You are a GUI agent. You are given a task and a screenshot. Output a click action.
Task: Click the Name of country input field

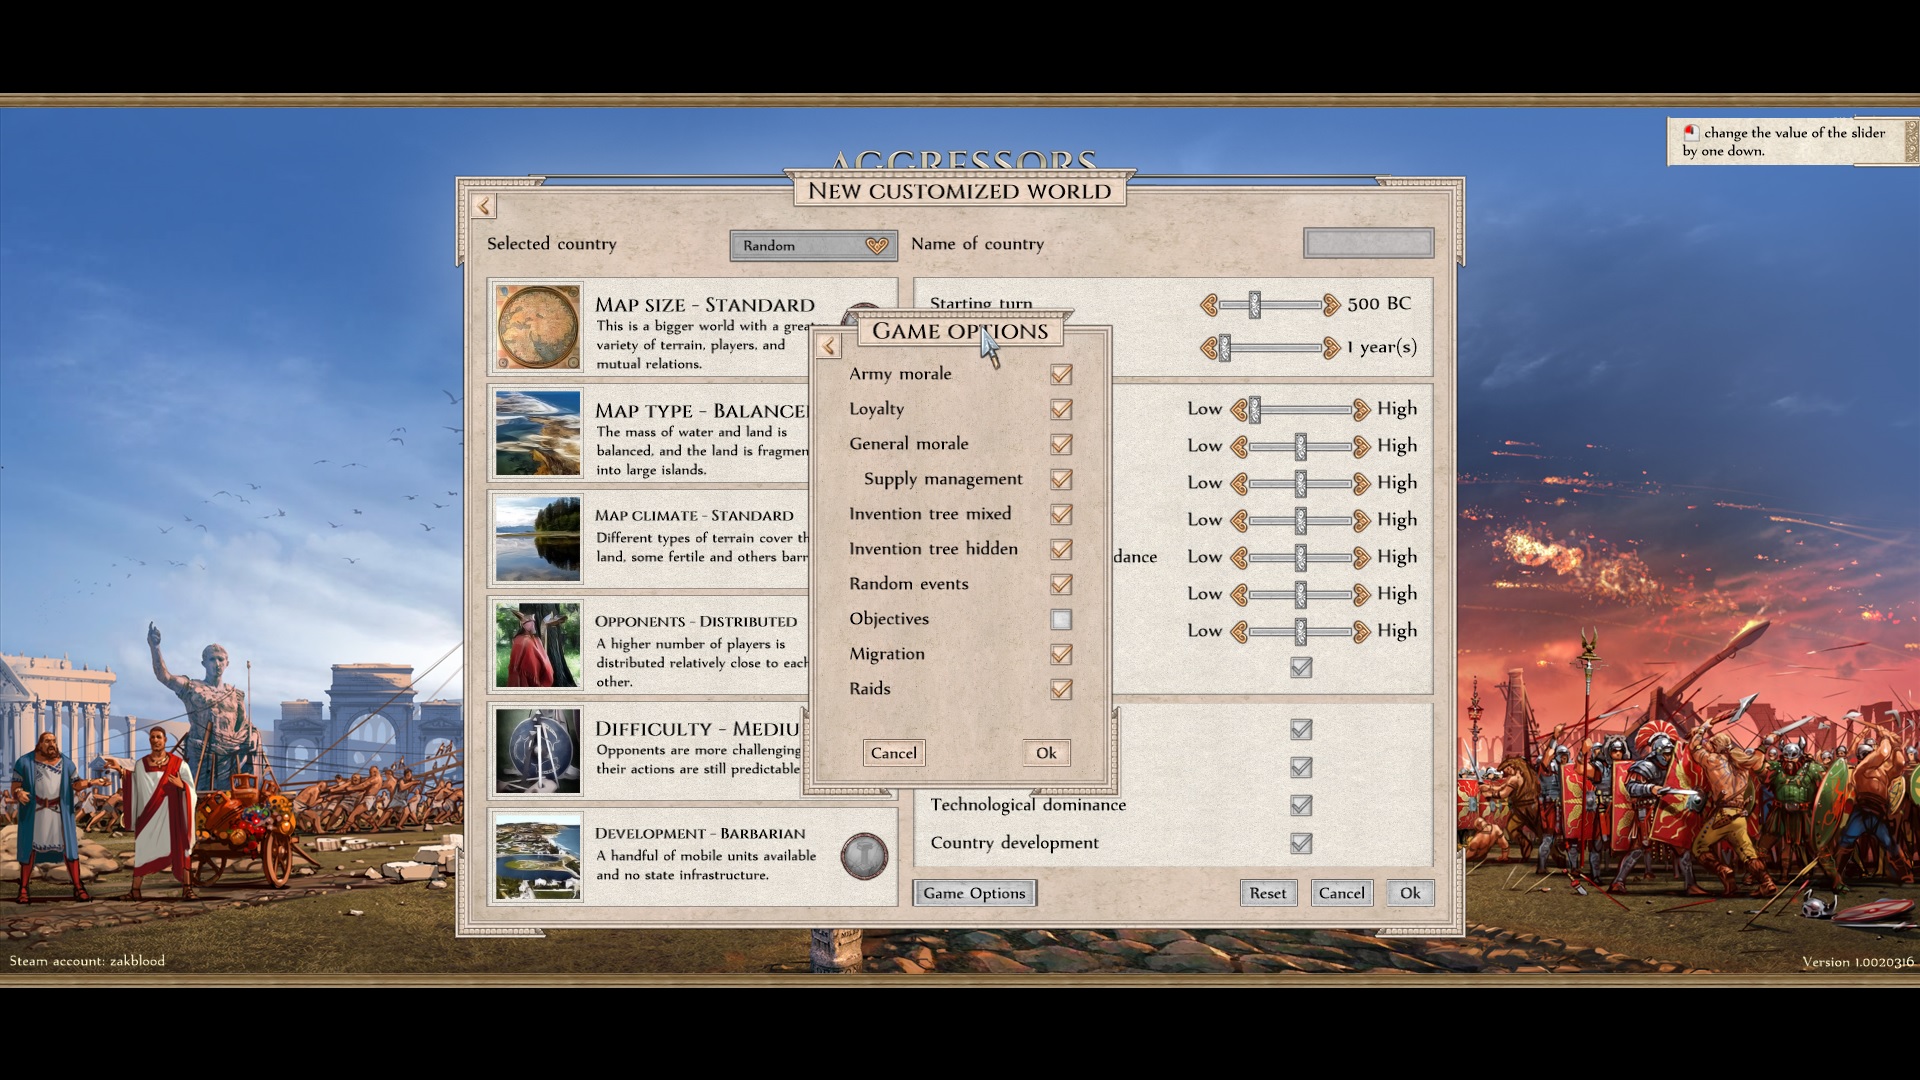click(x=1368, y=244)
